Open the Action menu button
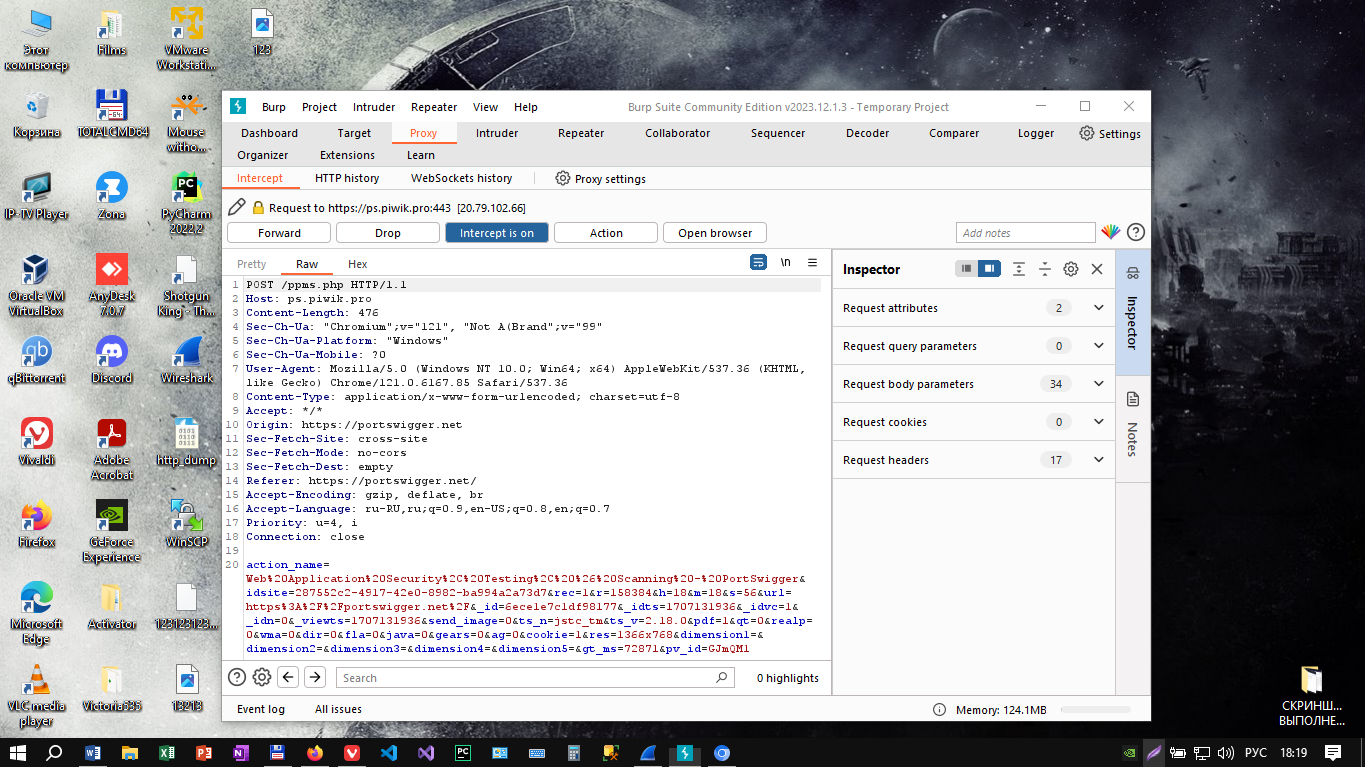Image resolution: width=1365 pixels, height=767 pixels. [606, 233]
